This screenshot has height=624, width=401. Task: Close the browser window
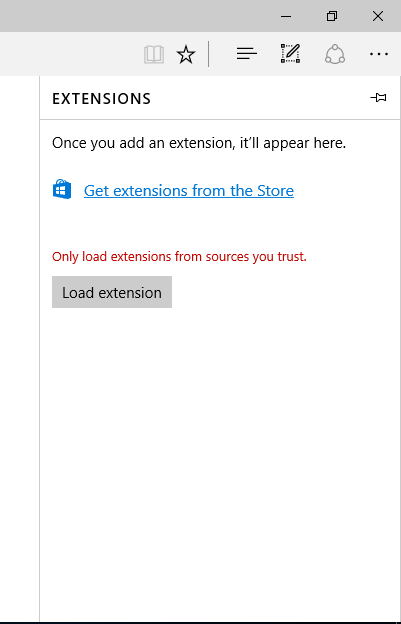click(x=378, y=16)
